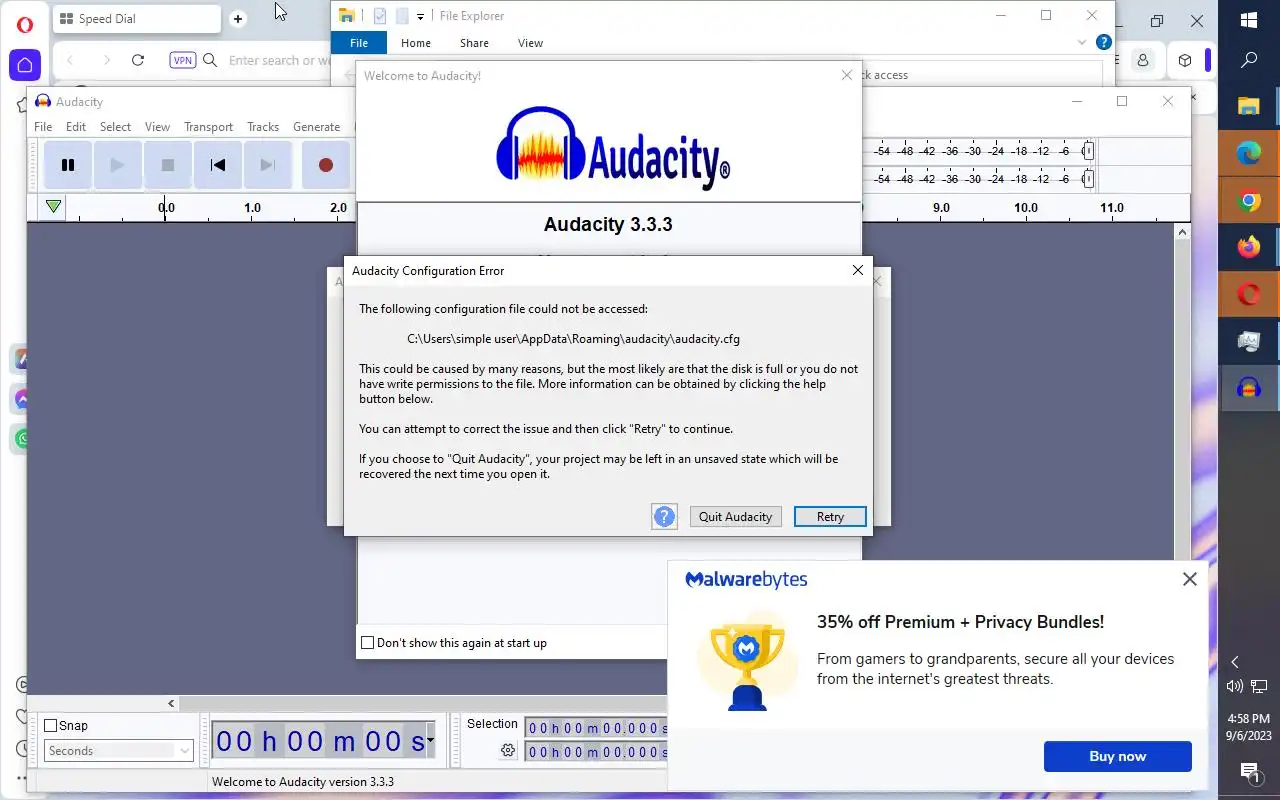This screenshot has width=1280, height=800.
Task: Click the blue help question mark button
Action: click(x=664, y=516)
